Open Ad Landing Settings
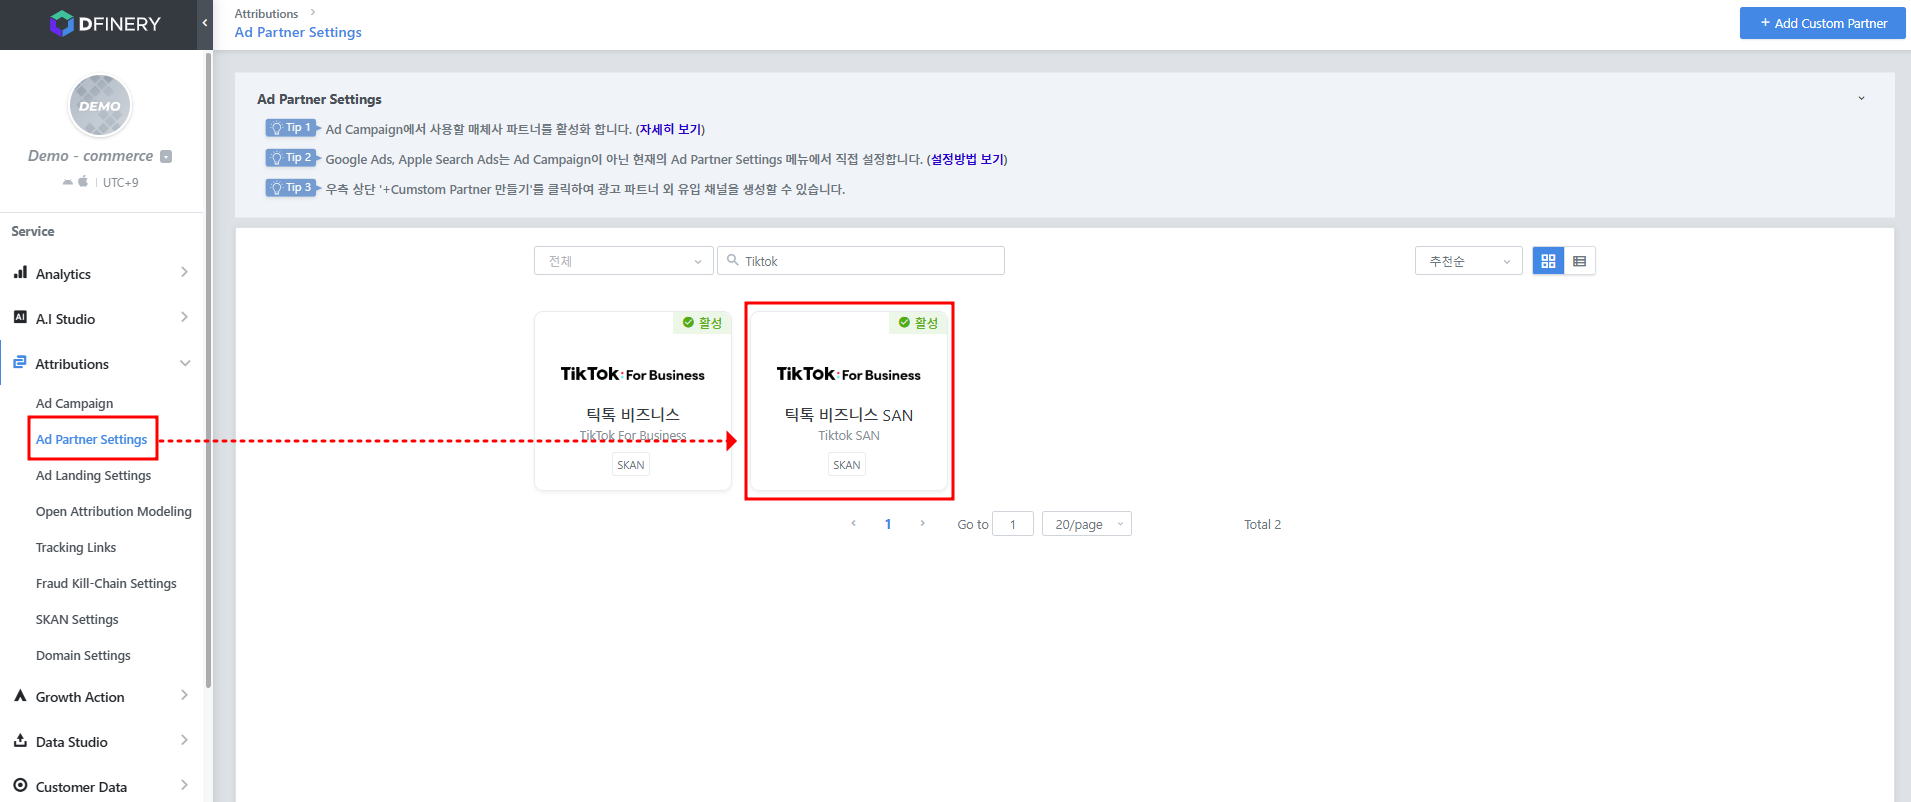 point(93,475)
